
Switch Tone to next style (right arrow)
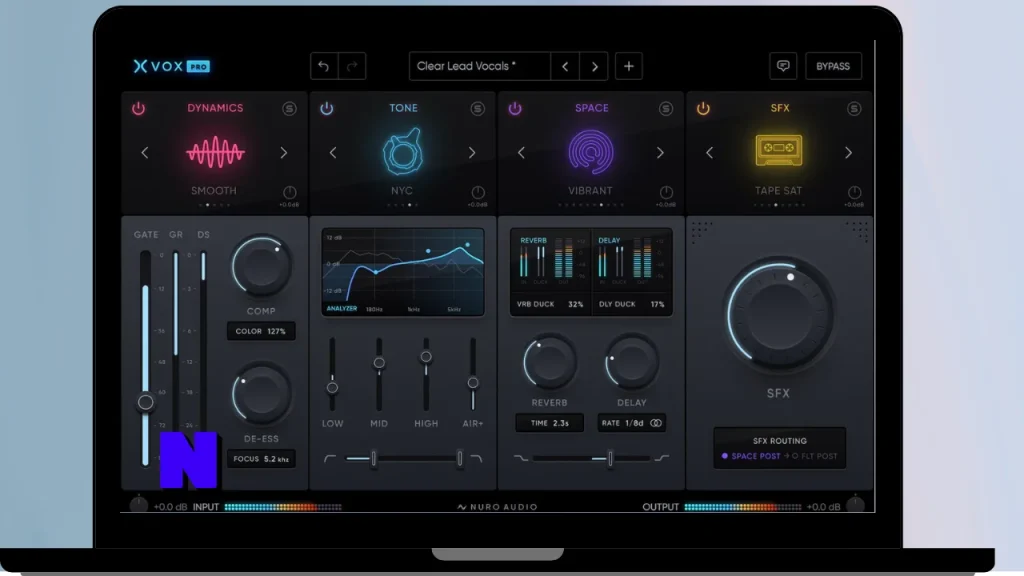(472, 153)
